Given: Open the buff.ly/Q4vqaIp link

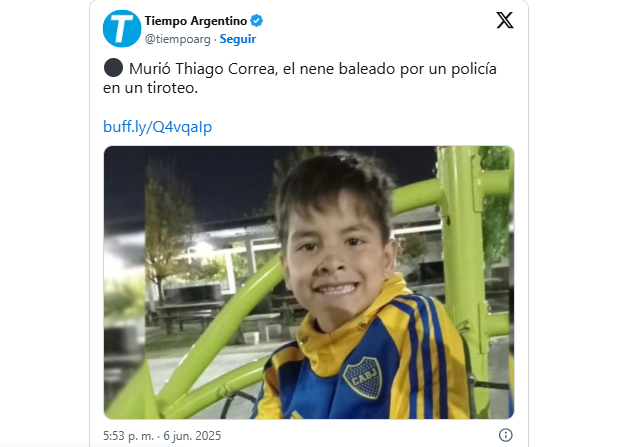Looking at the screenshot, I should (157, 127).
